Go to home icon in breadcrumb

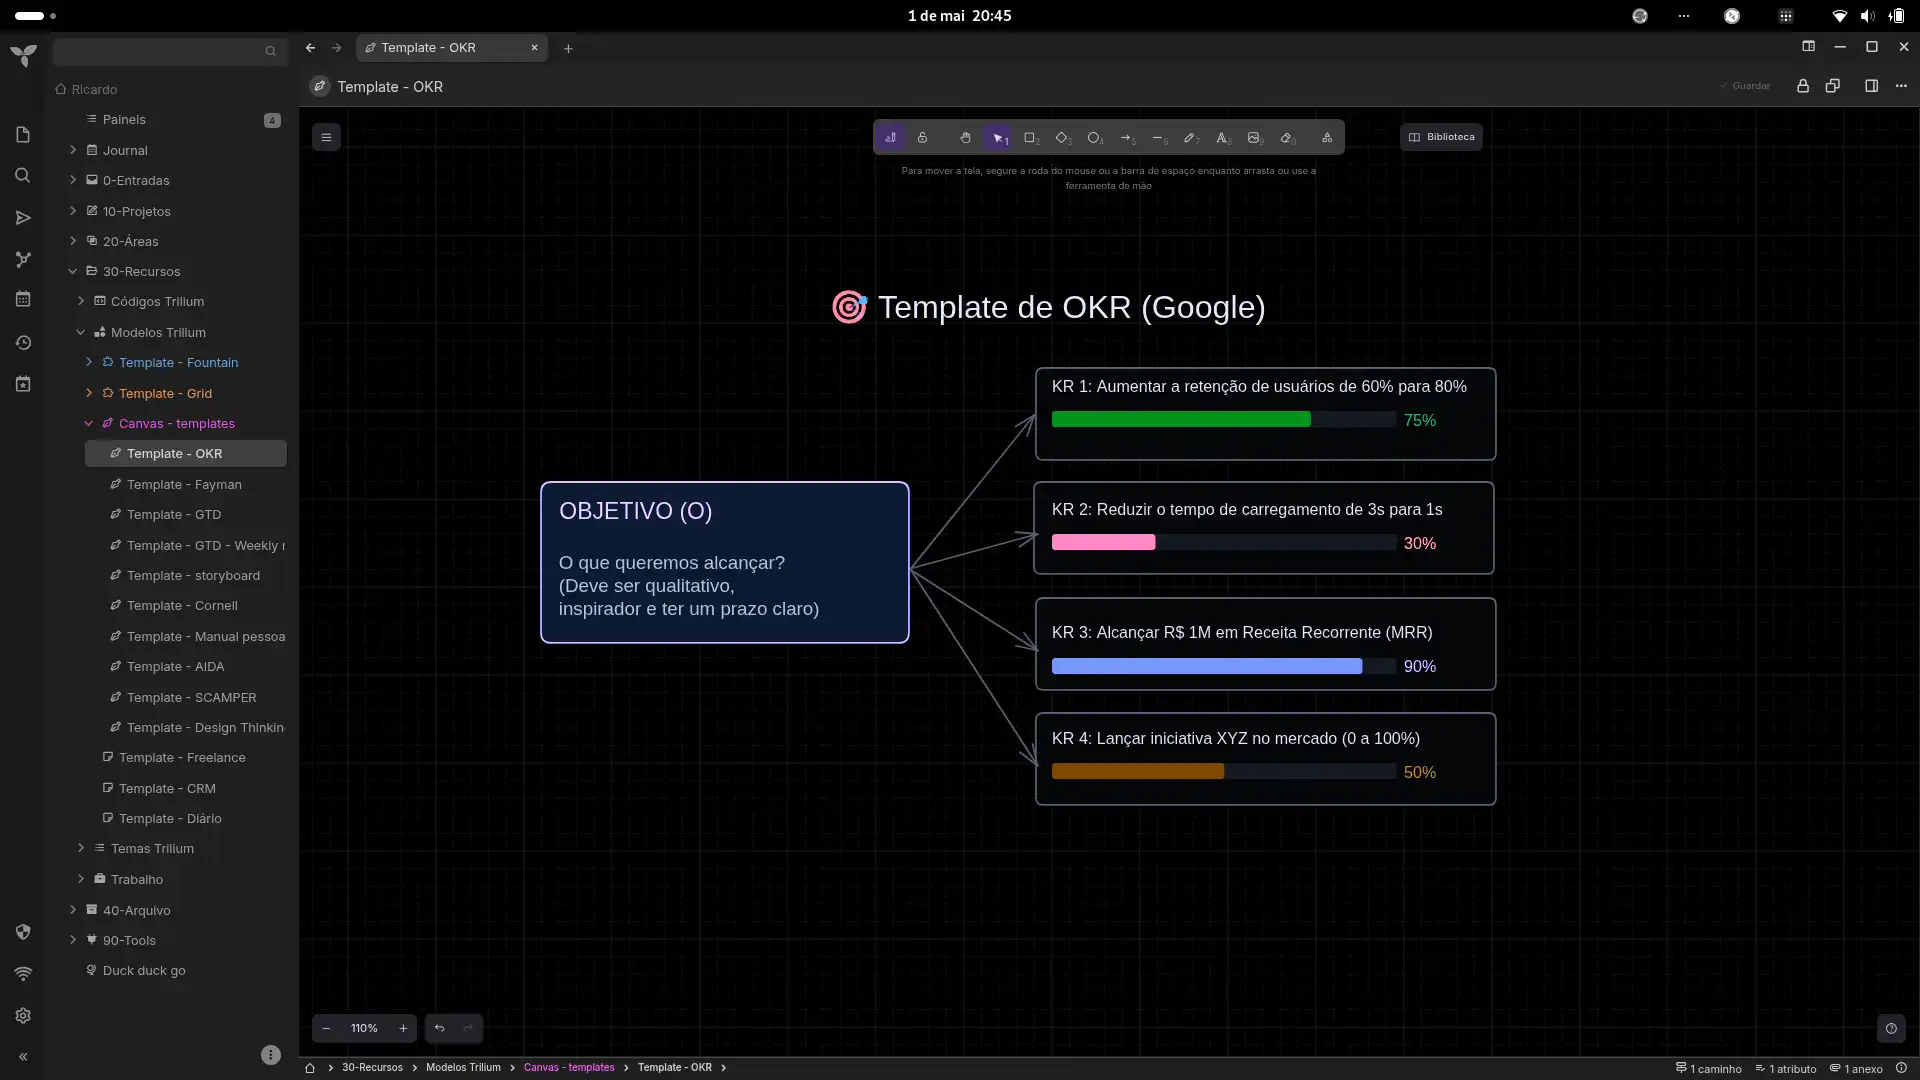[x=310, y=1068]
